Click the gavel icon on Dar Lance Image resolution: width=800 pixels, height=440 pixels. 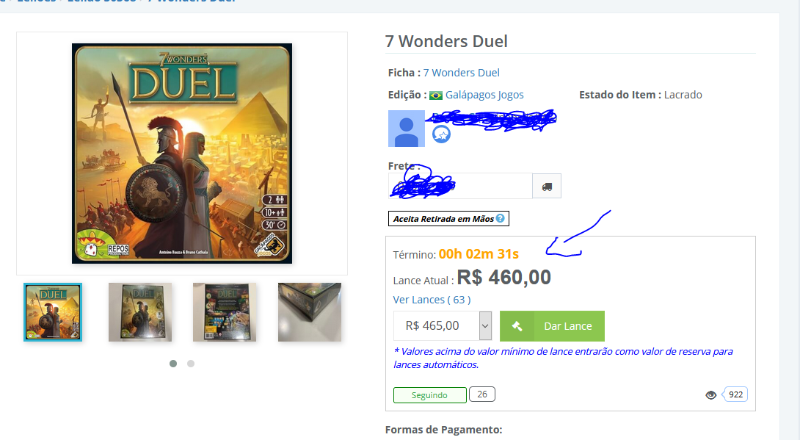click(x=517, y=326)
